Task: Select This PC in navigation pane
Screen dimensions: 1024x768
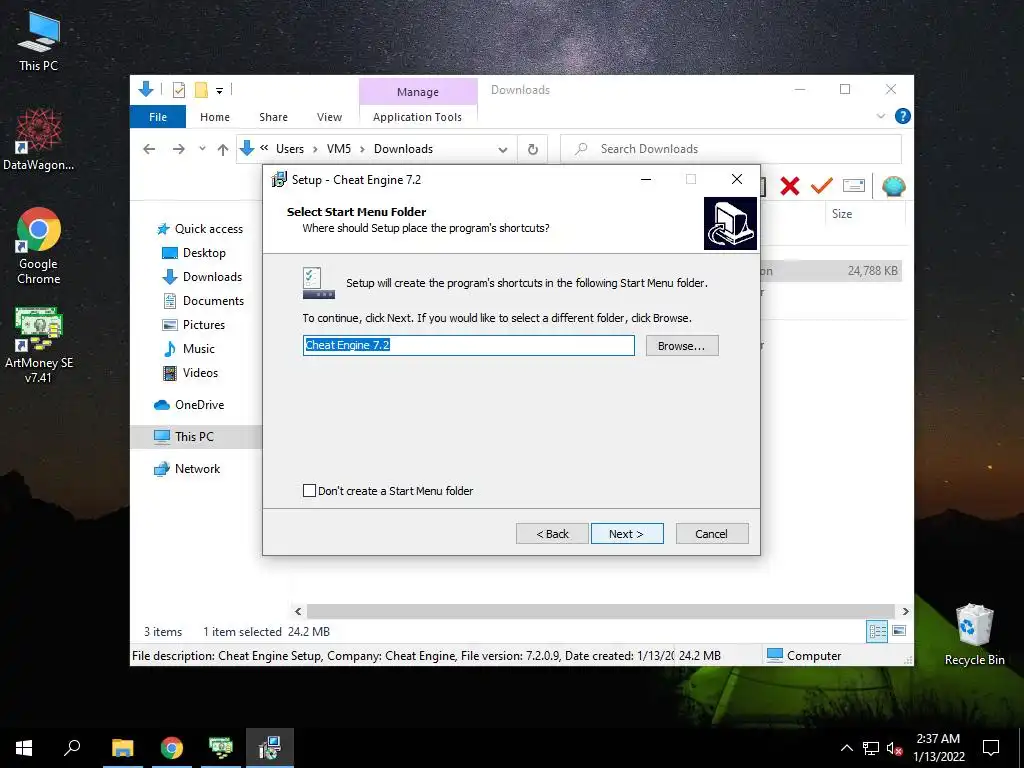Action: pyautogui.click(x=196, y=437)
